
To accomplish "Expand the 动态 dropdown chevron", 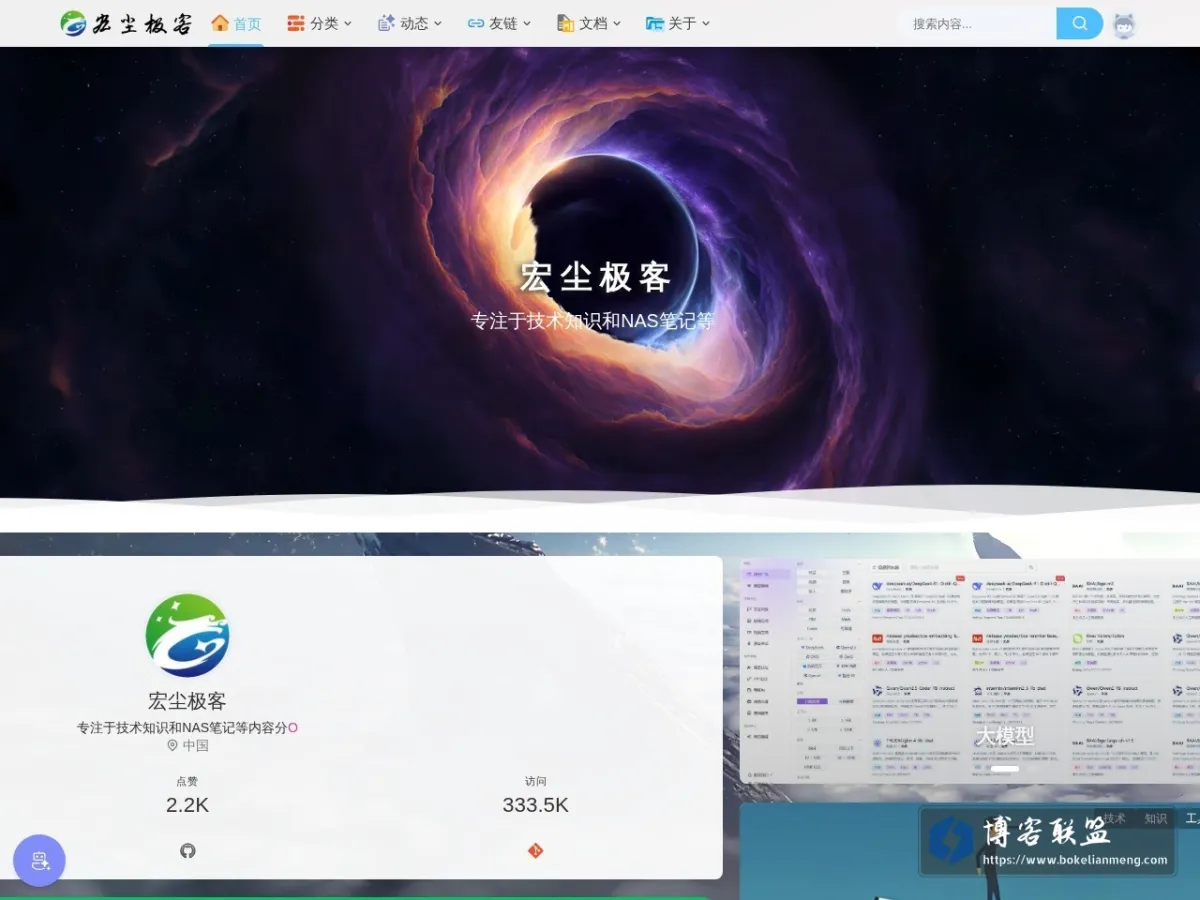I will click(438, 23).
